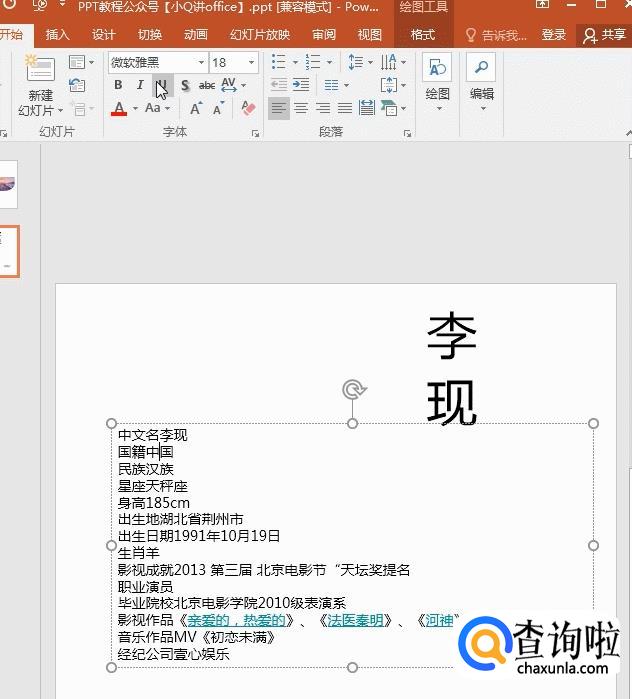Increase the list indent level
Viewport: 632px width, 699px height.
(301, 85)
